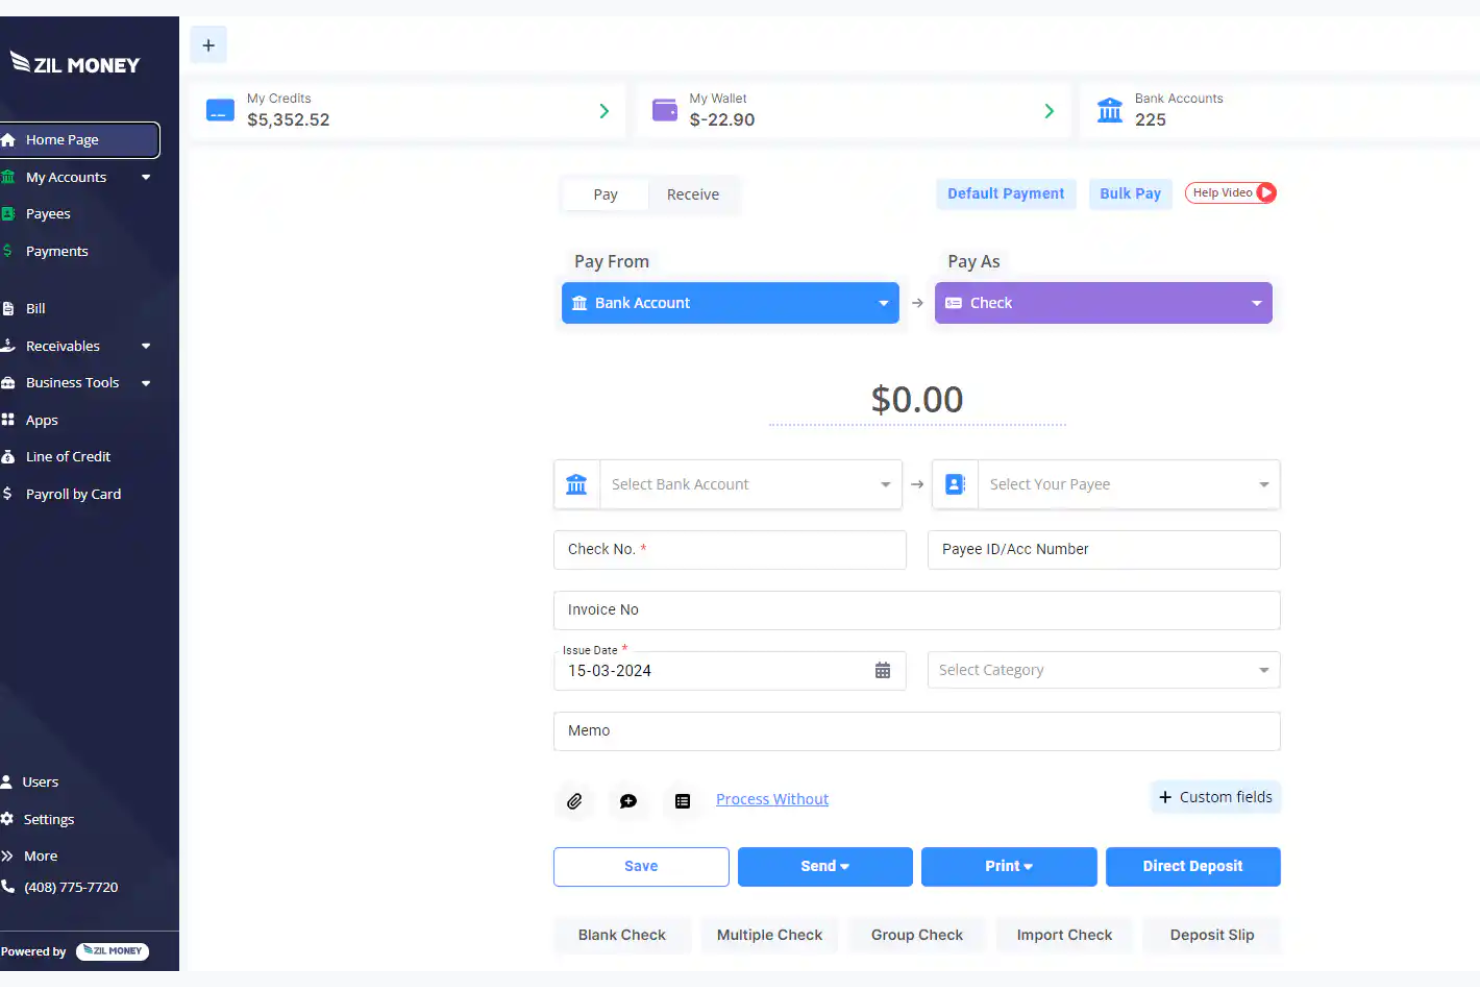Click the Payees sidebar icon

8,214
